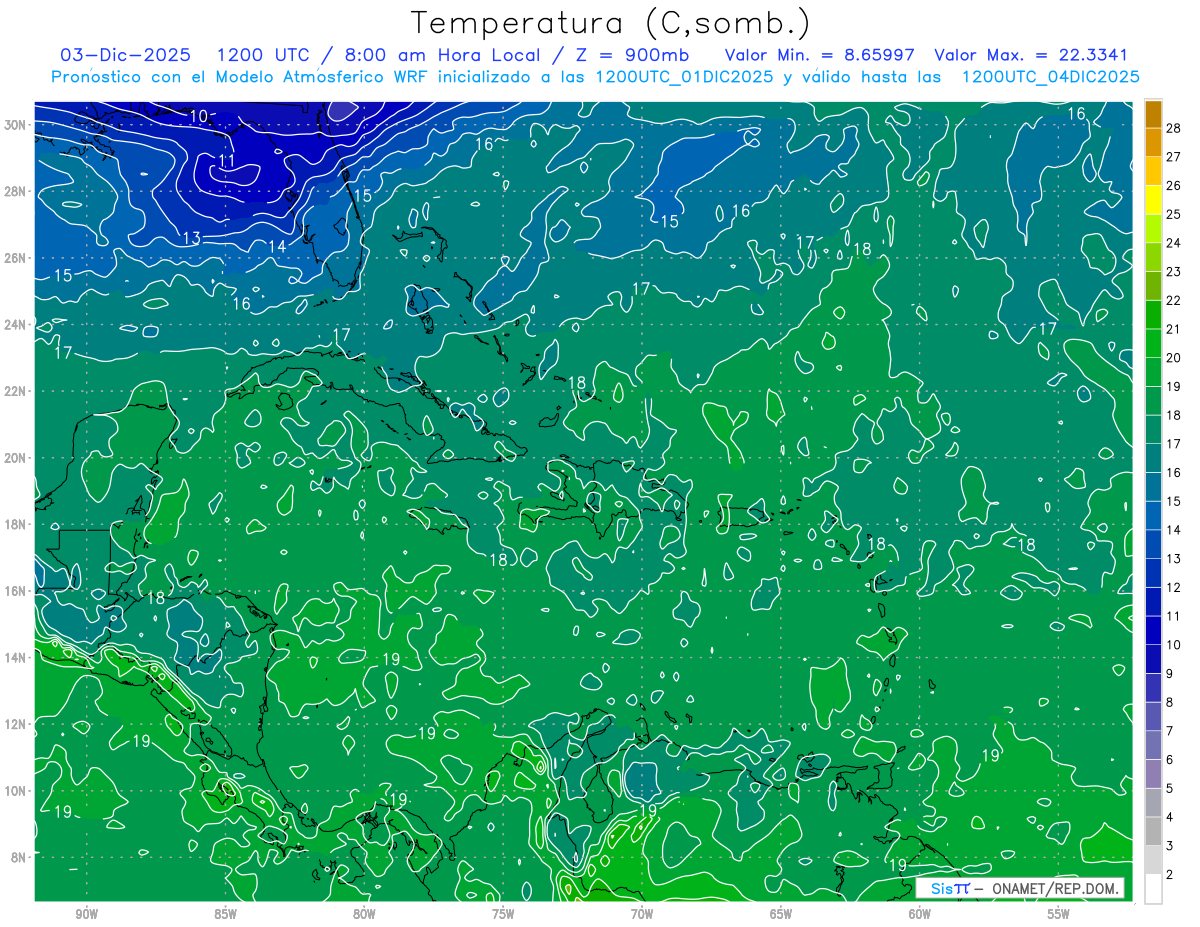Click the lime swatch between legend labels 24 and 25
The image size is (1200, 927).
1153,229
